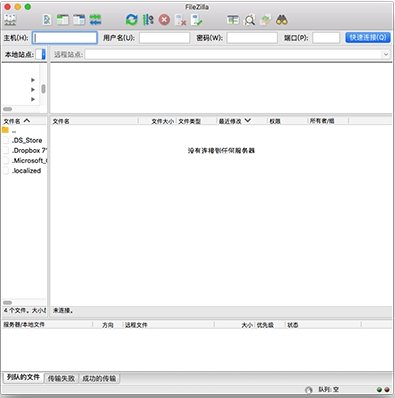The width and height of the screenshot is (395, 398).
Task: Click the 没有连接到任何服务器 message
Action: pyautogui.click(x=221, y=151)
